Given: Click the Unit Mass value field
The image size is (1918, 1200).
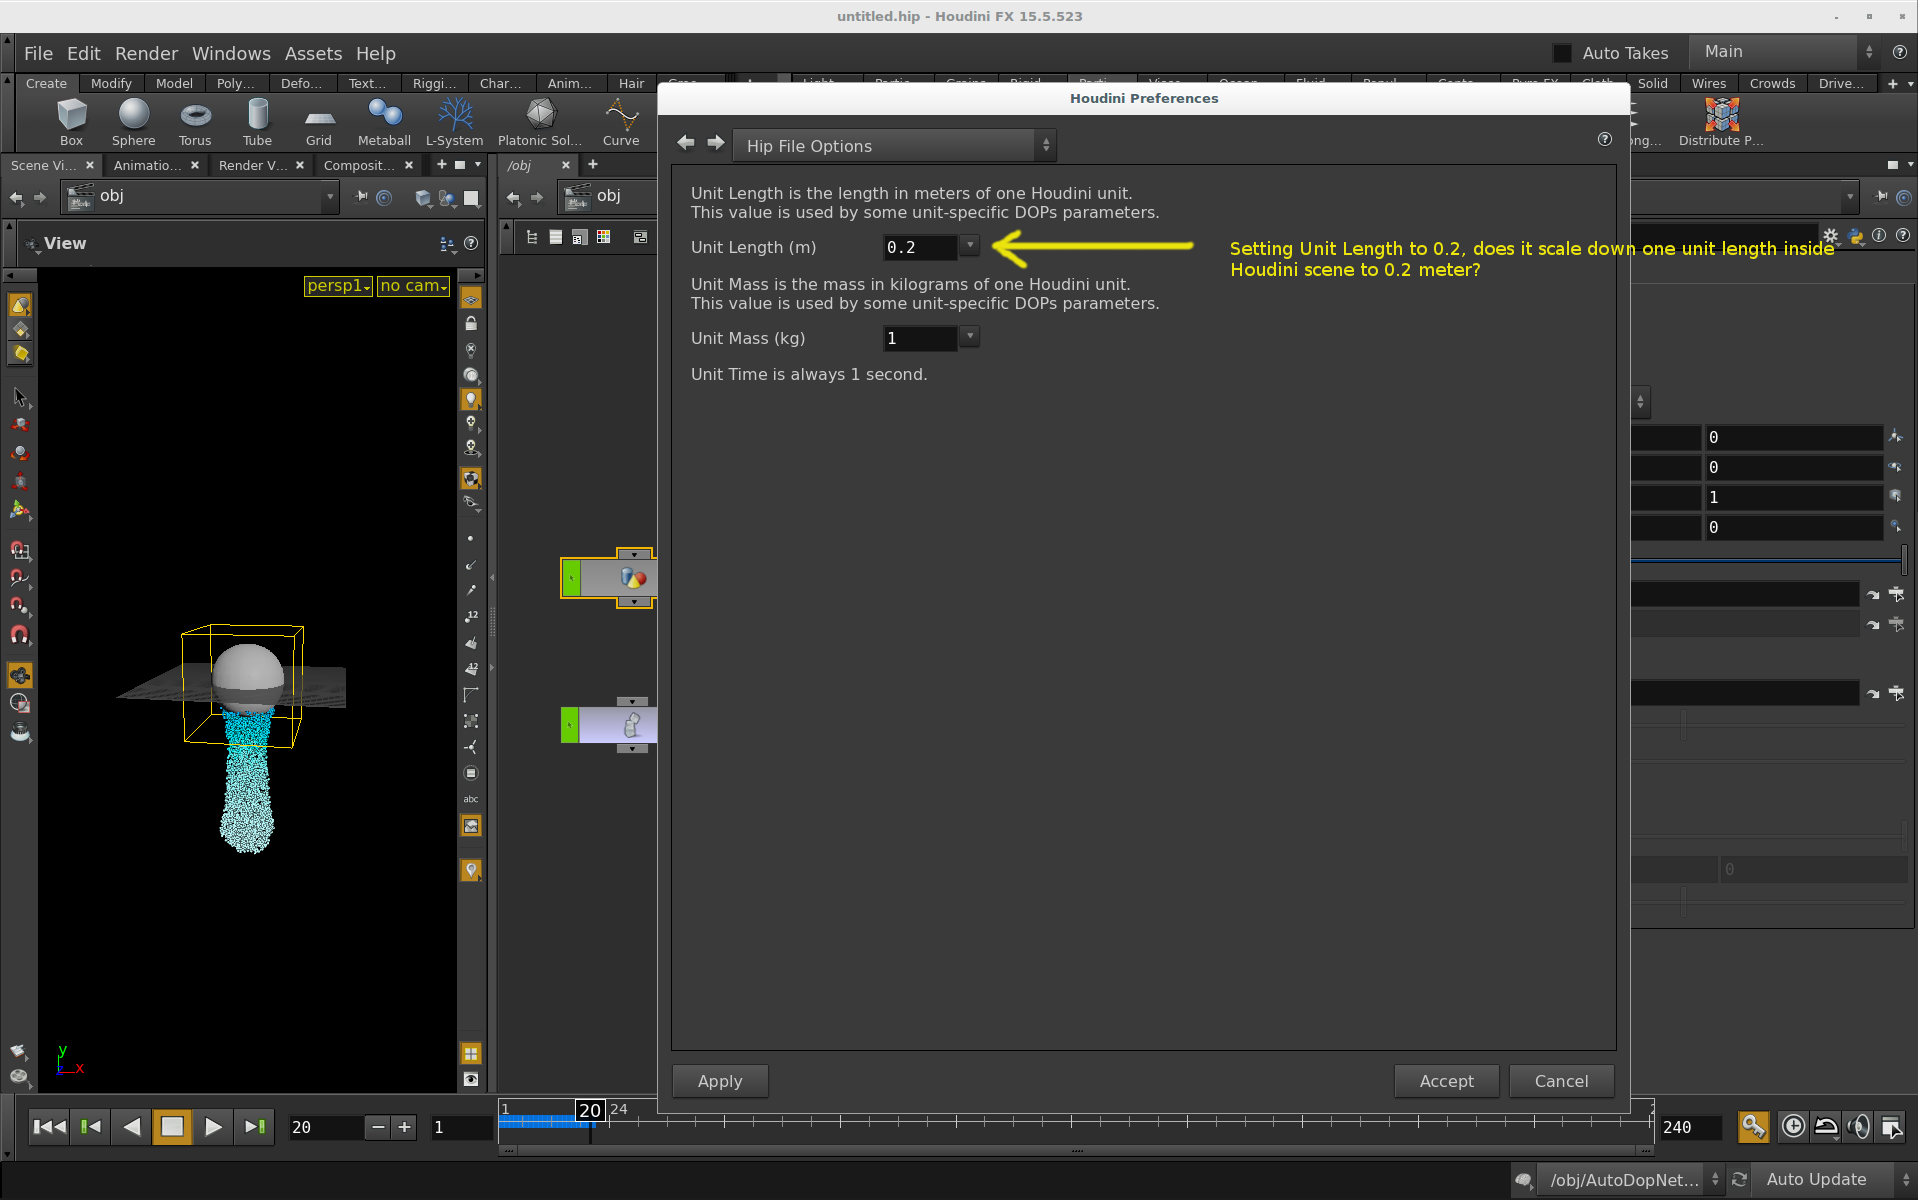Looking at the screenshot, I should pyautogui.click(x=921, y=338).
